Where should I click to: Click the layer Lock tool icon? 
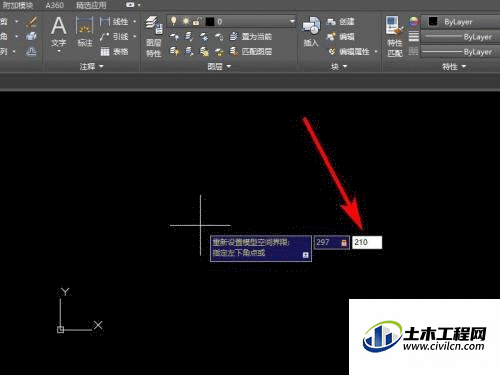(219, 36)
